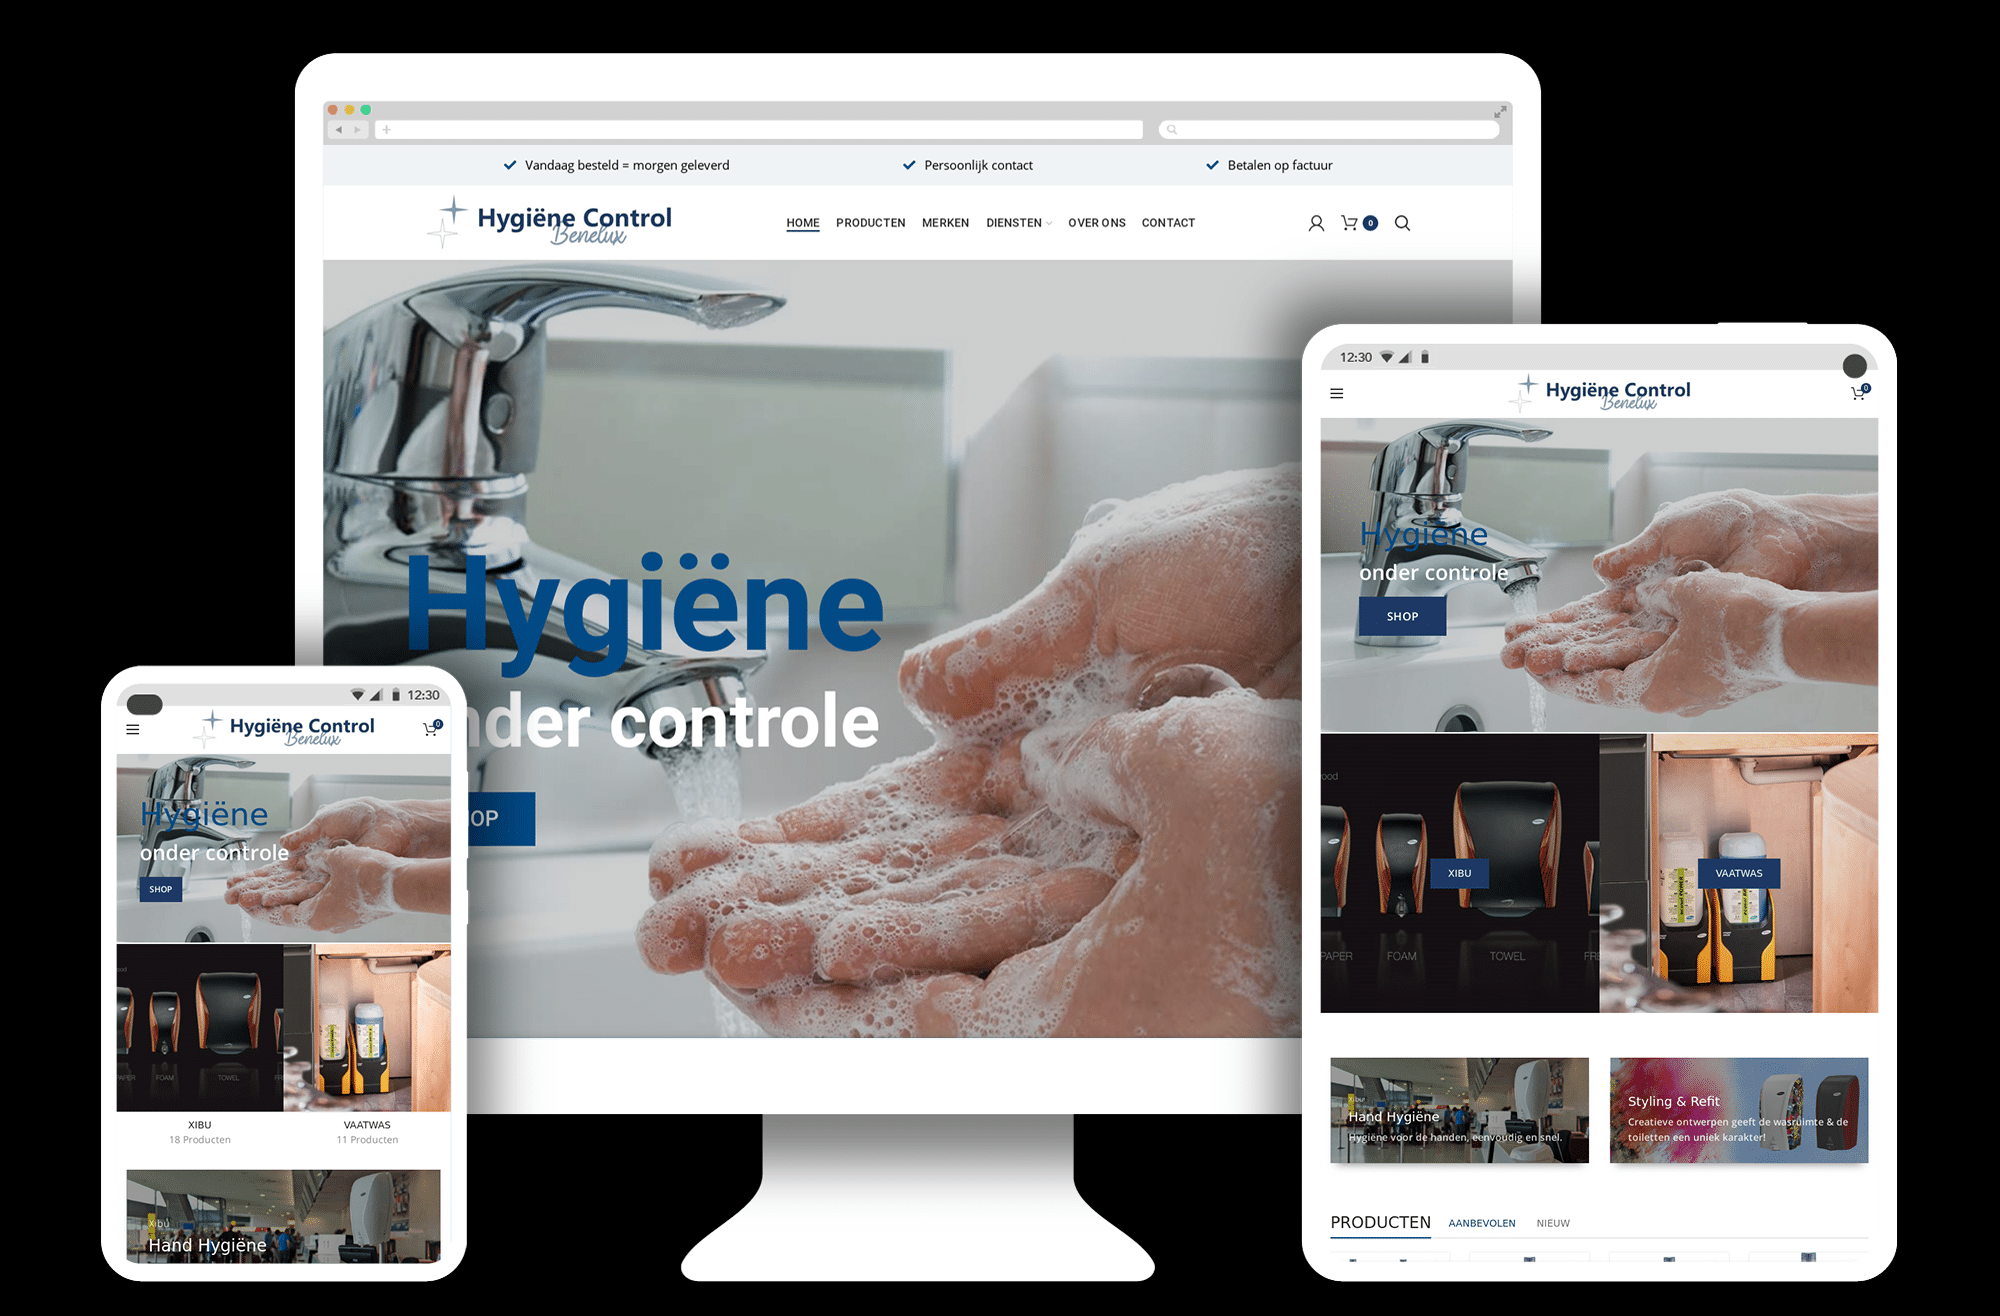Expand the MERKEN navigation dropdown
This screenshot has height=1316, width=2000.
(952, 222)
